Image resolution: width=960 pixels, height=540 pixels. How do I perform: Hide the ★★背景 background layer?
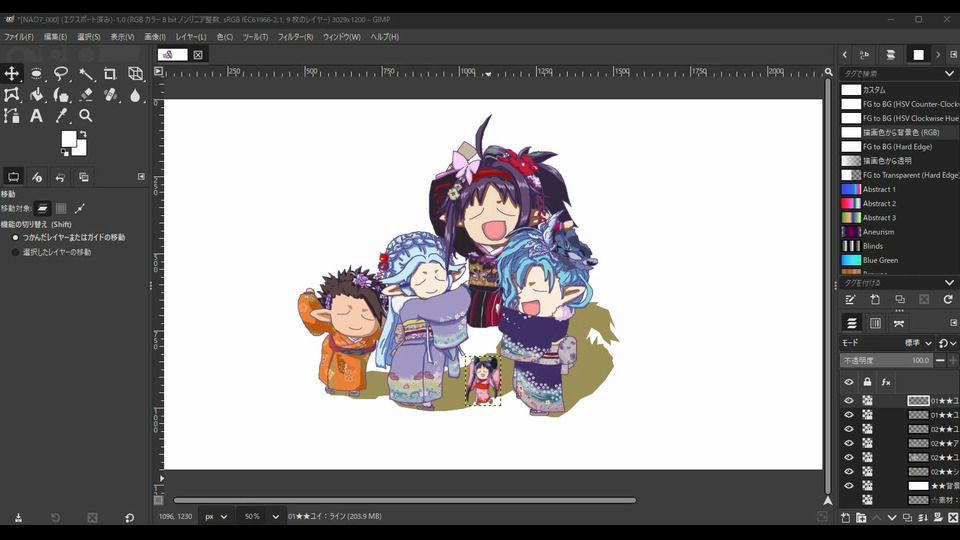(849, 486)
